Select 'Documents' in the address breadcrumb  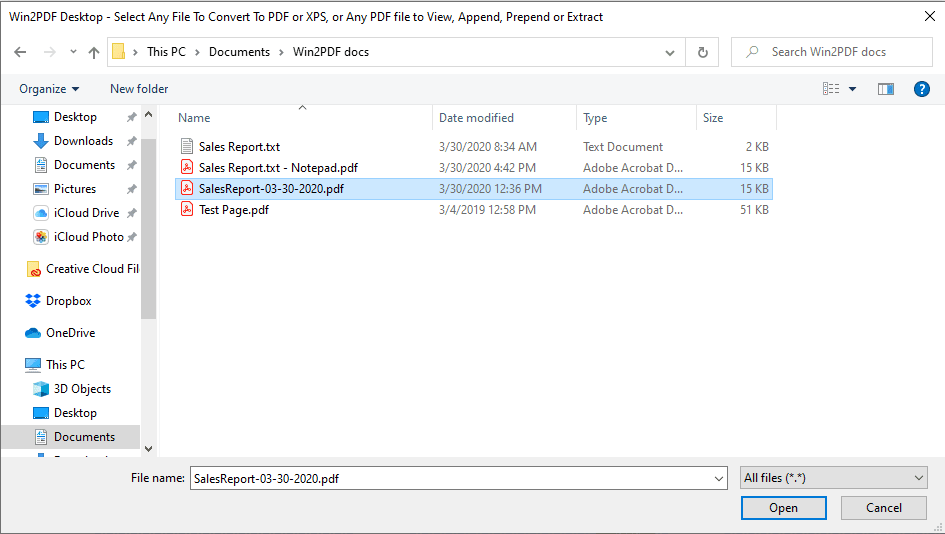point(239,52)
